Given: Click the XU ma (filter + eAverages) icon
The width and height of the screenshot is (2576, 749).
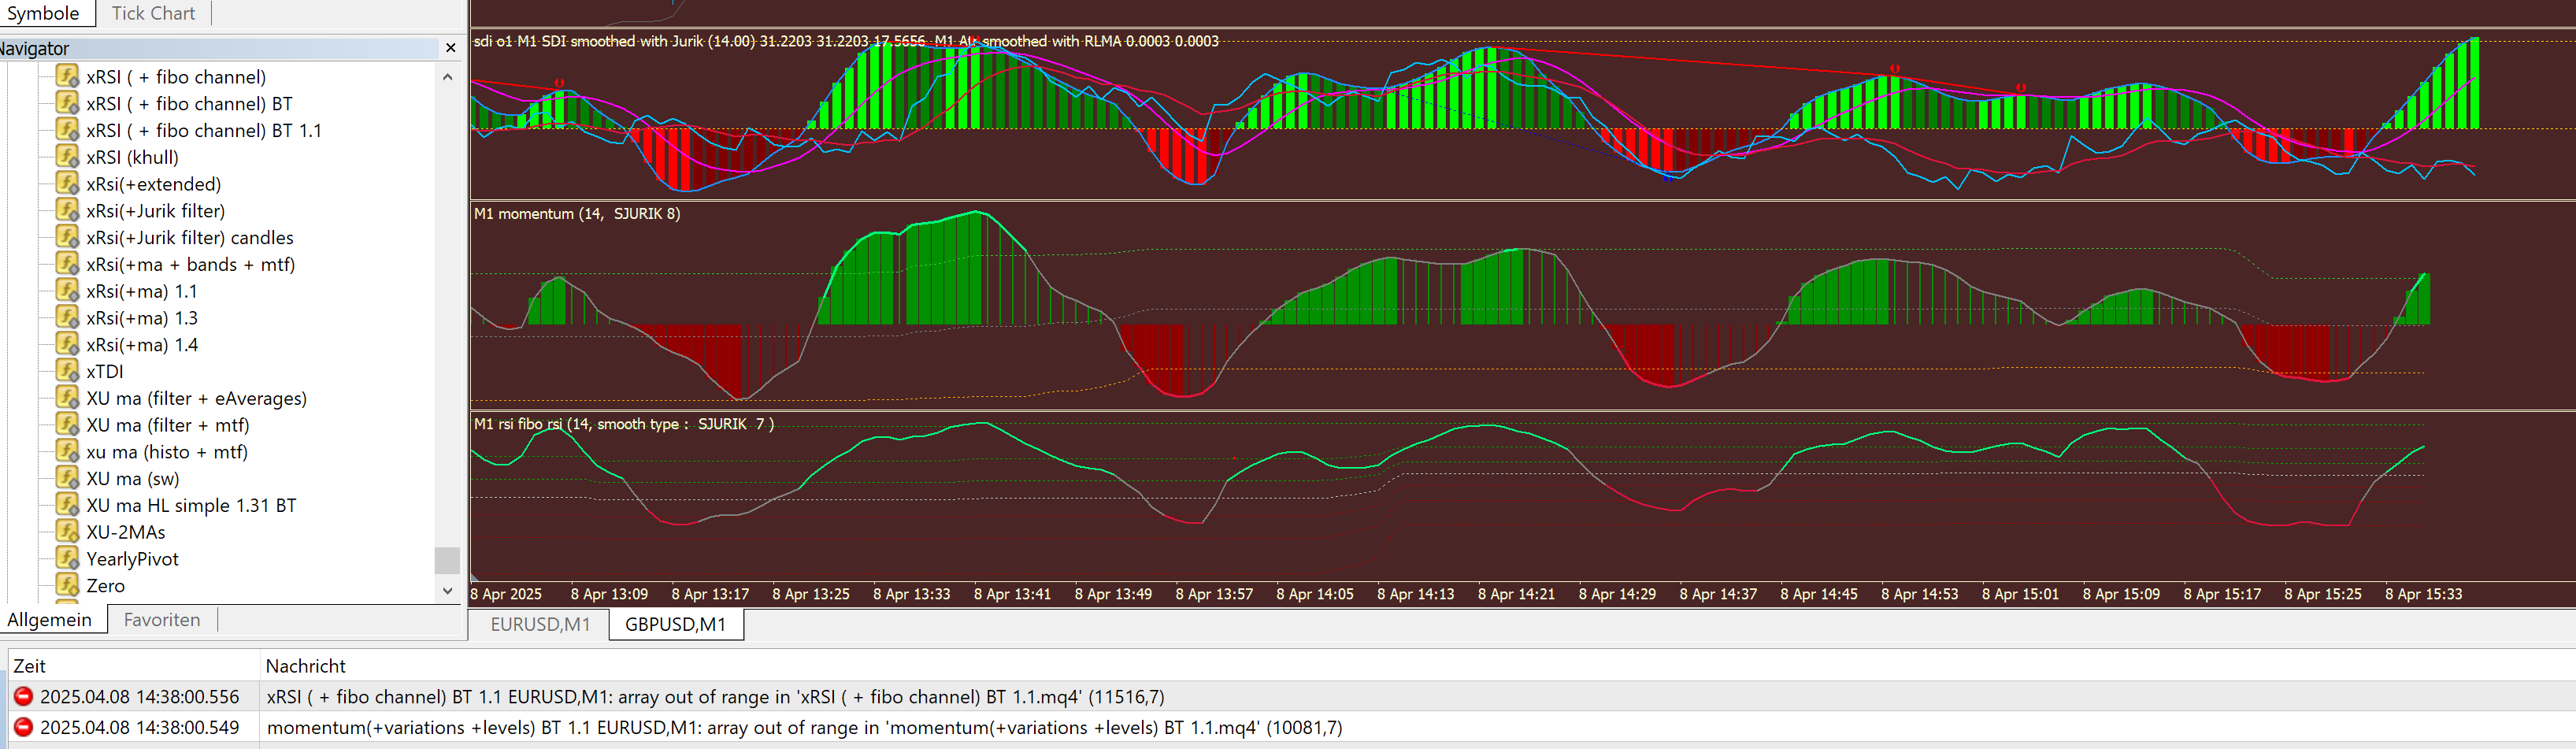Looking at the screenshot, I should 67,398.
